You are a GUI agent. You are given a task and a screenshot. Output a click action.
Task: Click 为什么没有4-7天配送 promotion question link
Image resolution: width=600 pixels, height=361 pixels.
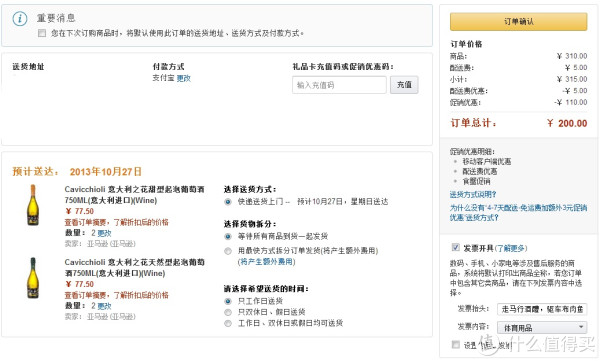(x=518, y=213)
